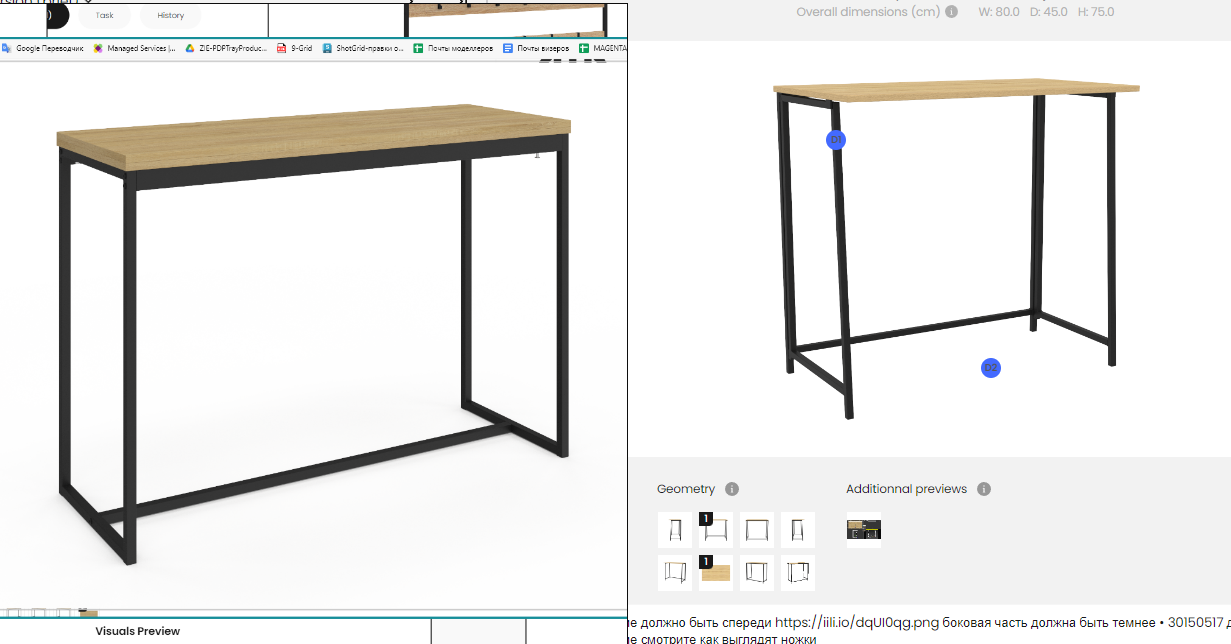Open ZIE-PDPTrayProduc... Drive bookmark
The image size is (1231, 644).
(227, 48)
